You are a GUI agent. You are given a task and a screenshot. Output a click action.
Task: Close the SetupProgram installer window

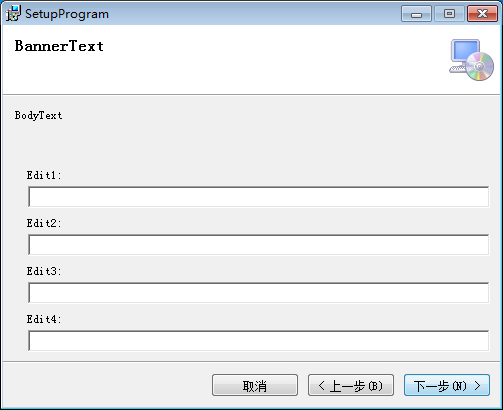(x=482, y=14)
